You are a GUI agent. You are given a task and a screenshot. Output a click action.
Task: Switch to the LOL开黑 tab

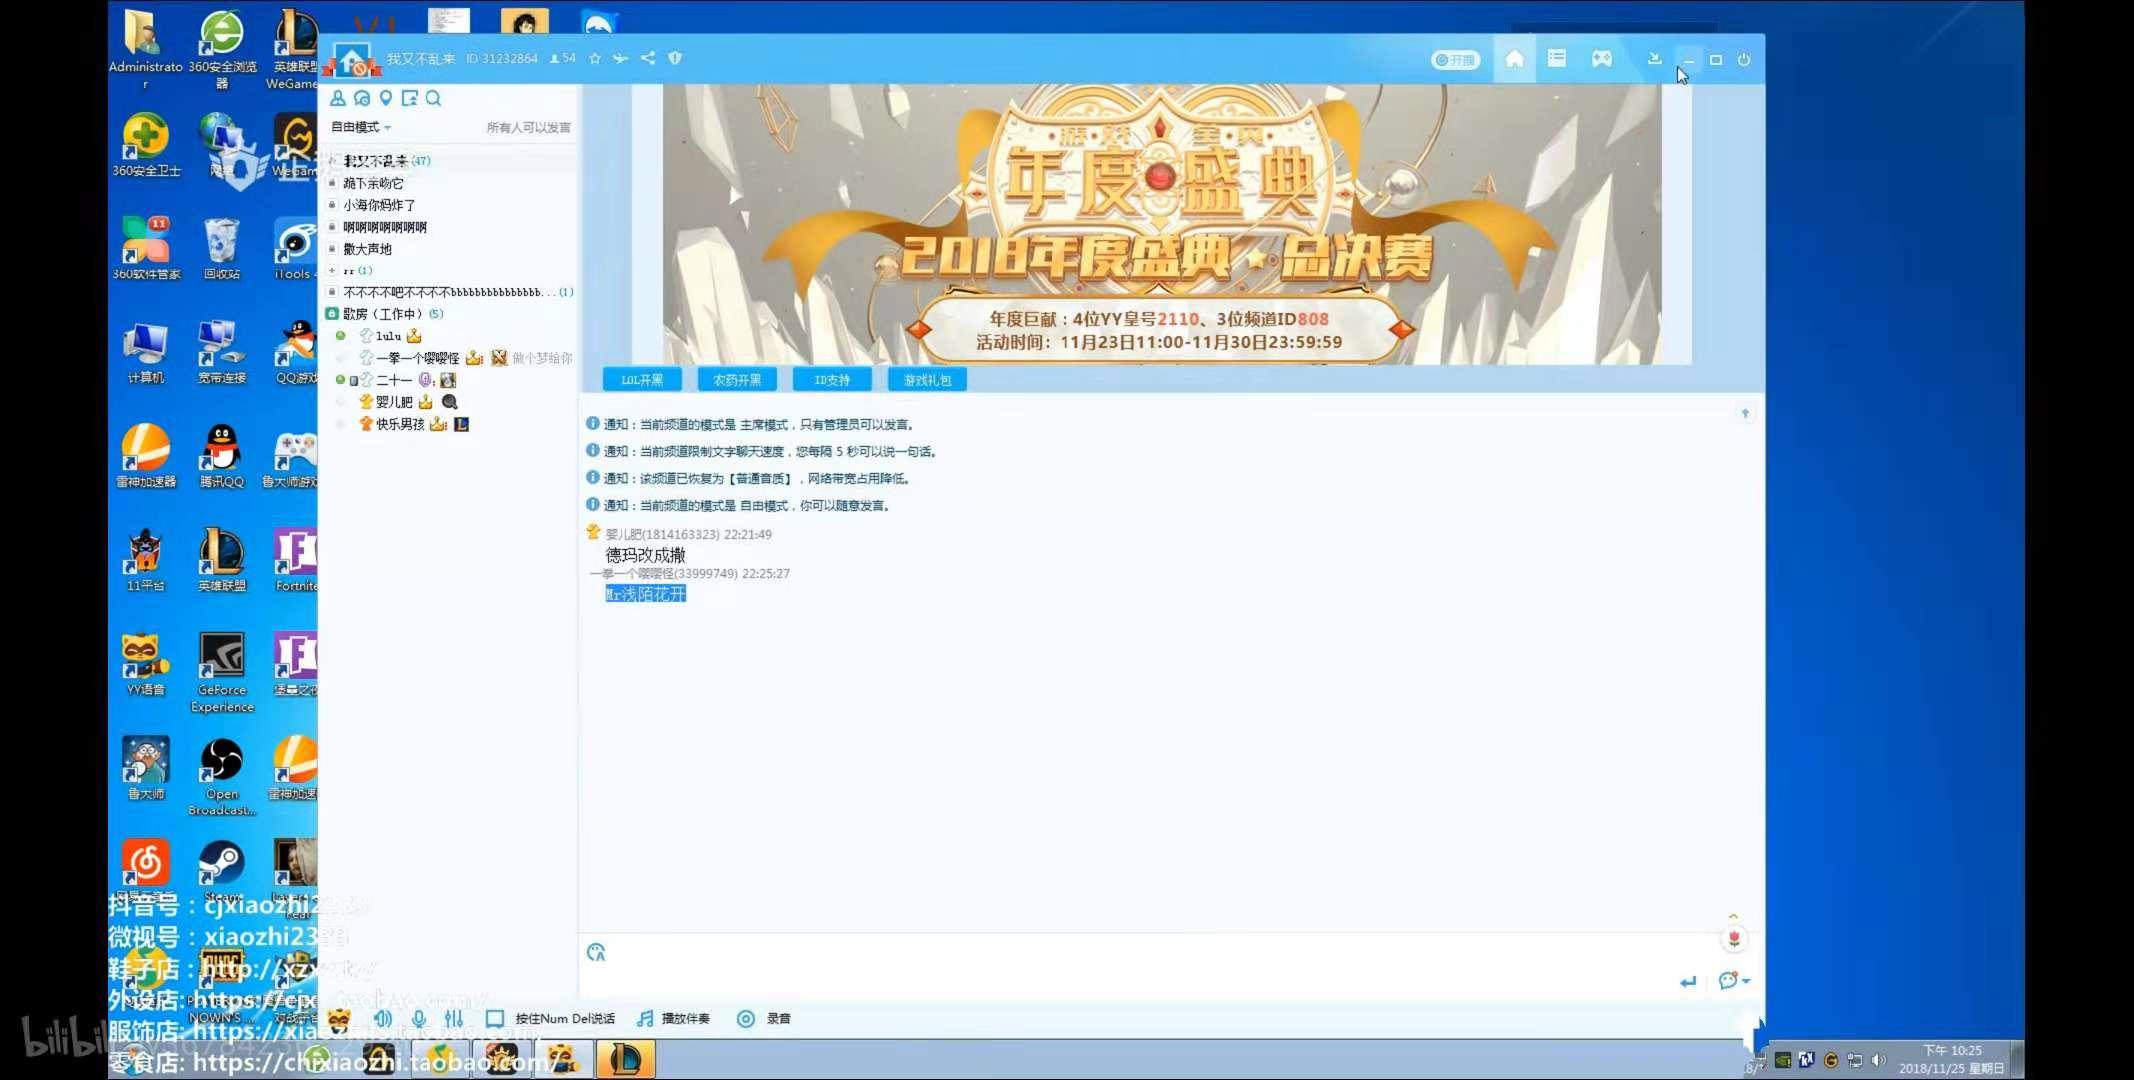click(x=641, y=379)
